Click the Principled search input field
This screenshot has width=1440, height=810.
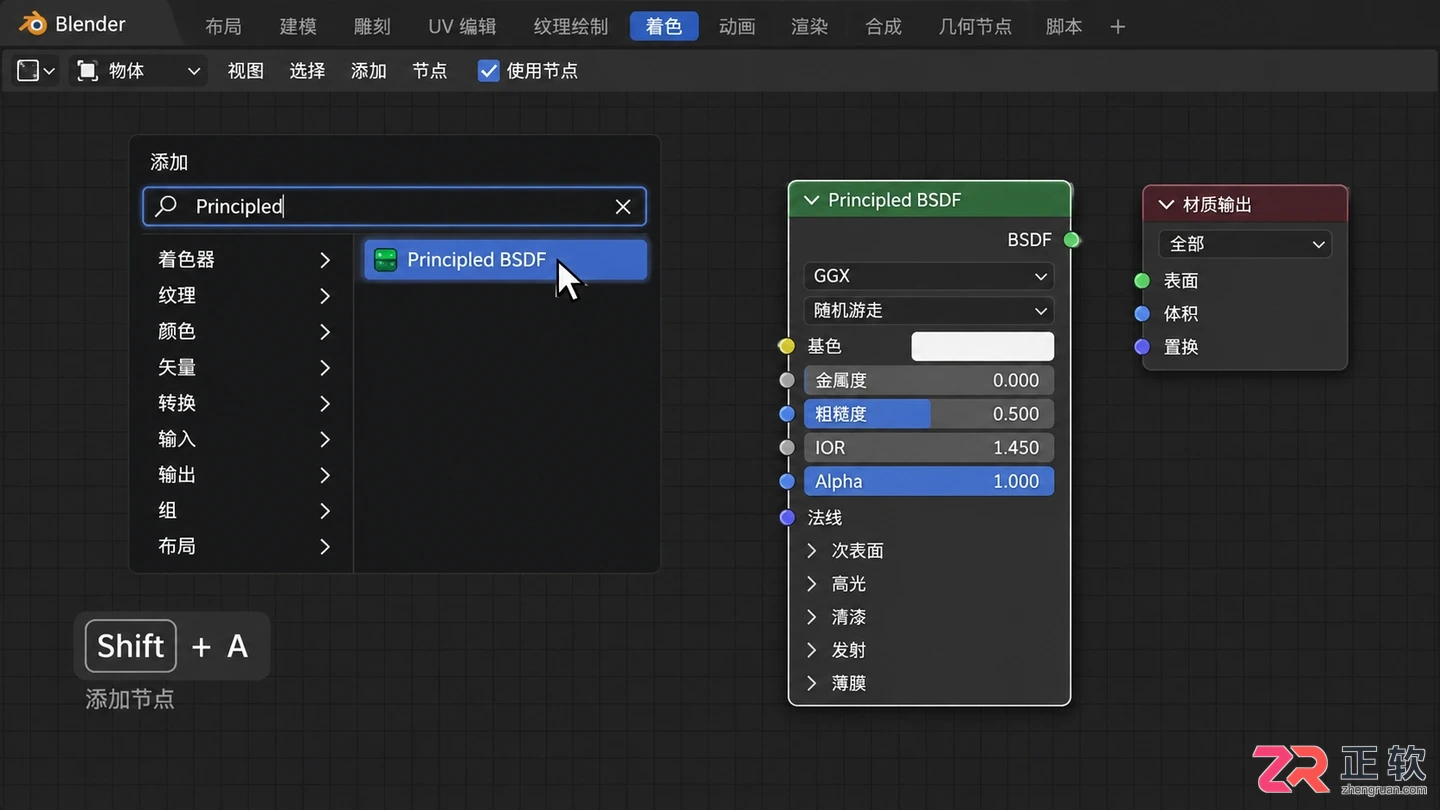pos(394,206)
